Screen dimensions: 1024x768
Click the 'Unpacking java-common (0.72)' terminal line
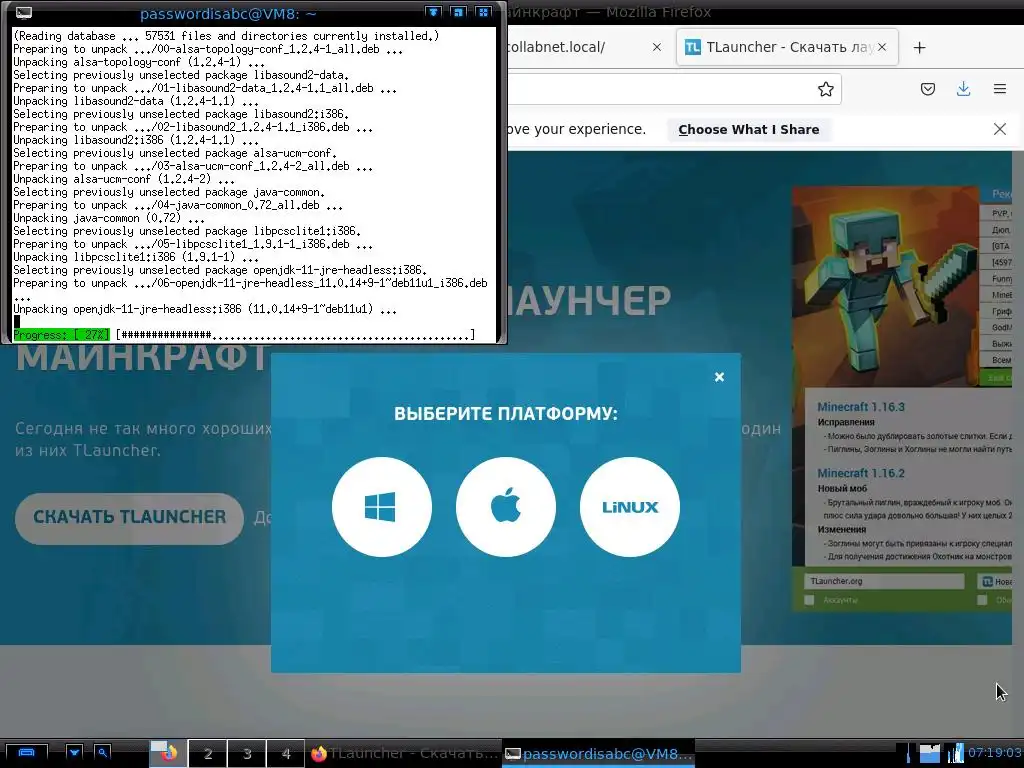(108, 218)
